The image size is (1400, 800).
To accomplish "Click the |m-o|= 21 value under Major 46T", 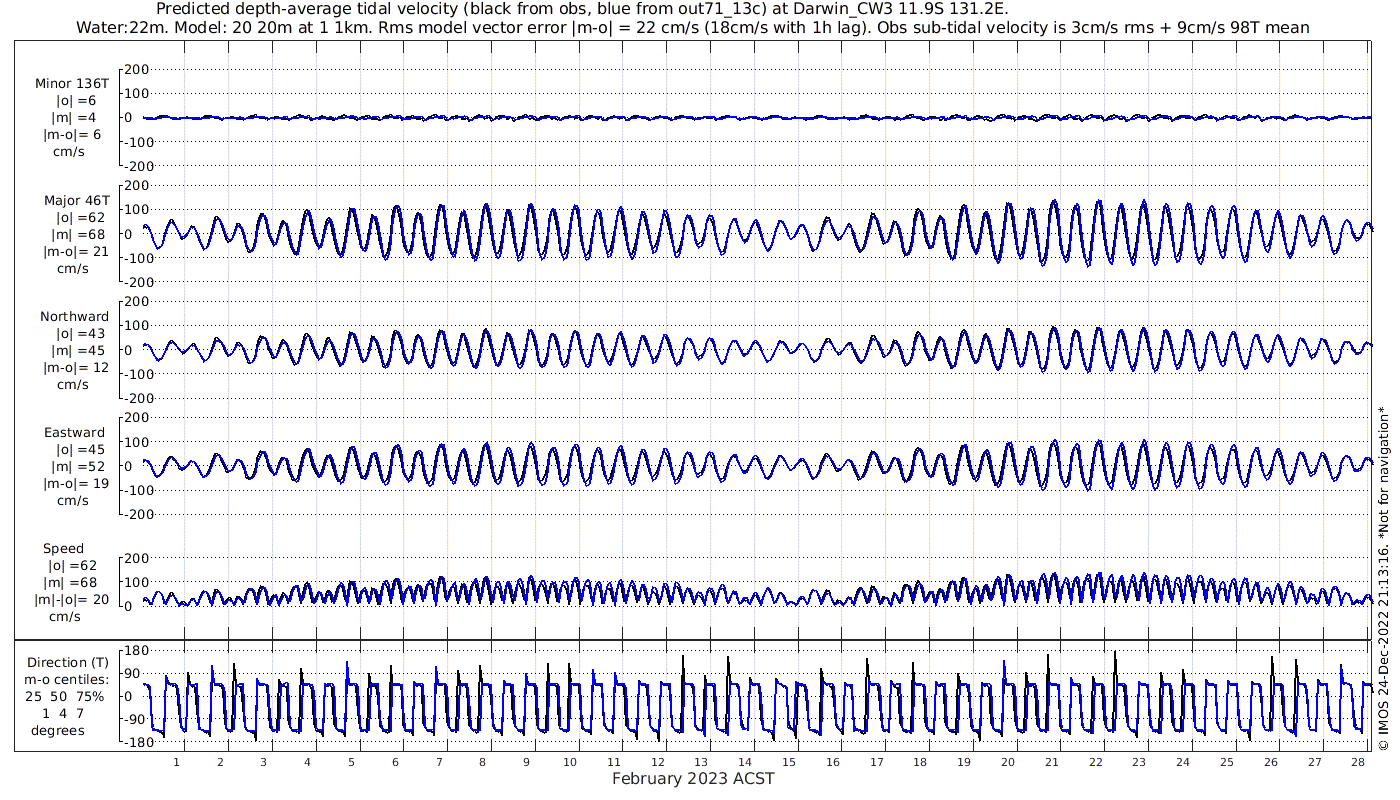I will (73, 251).
